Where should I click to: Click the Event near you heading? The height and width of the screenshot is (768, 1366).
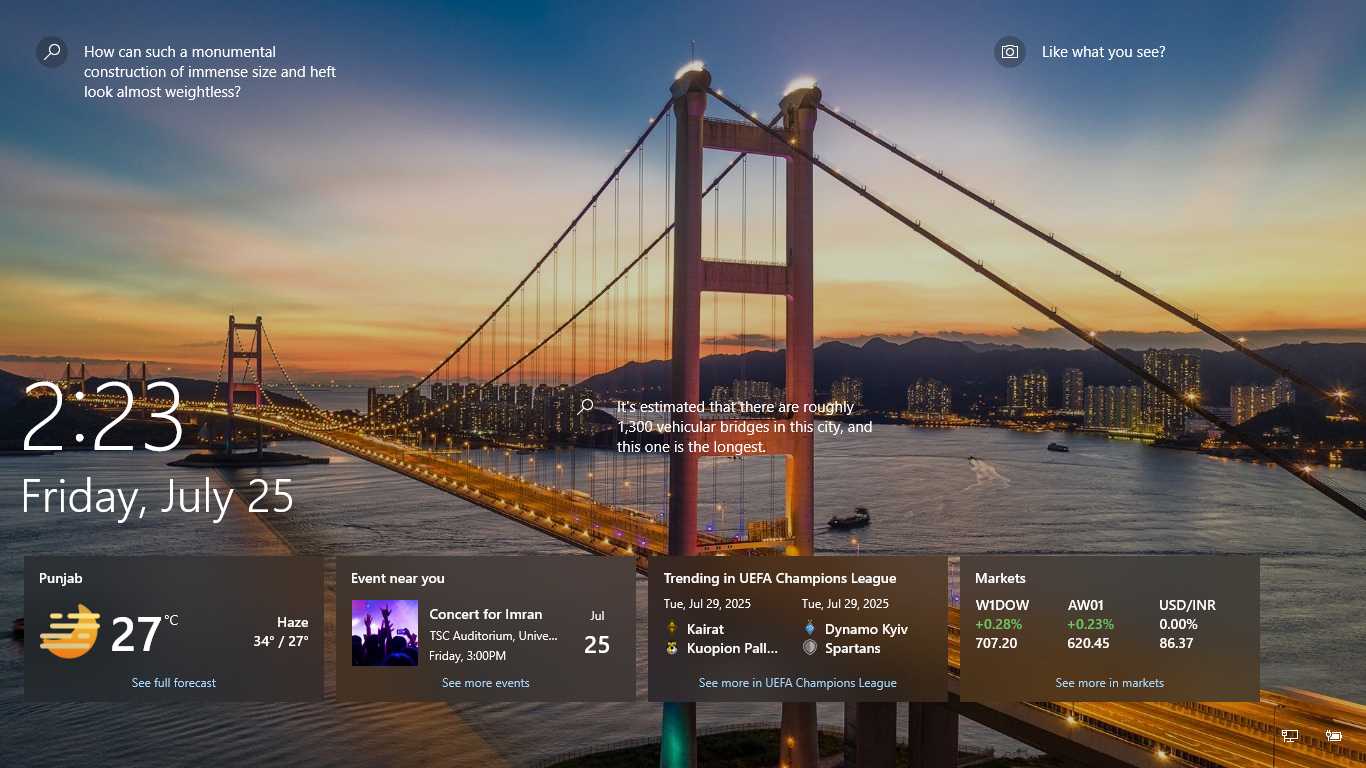(x=398, y=578)
